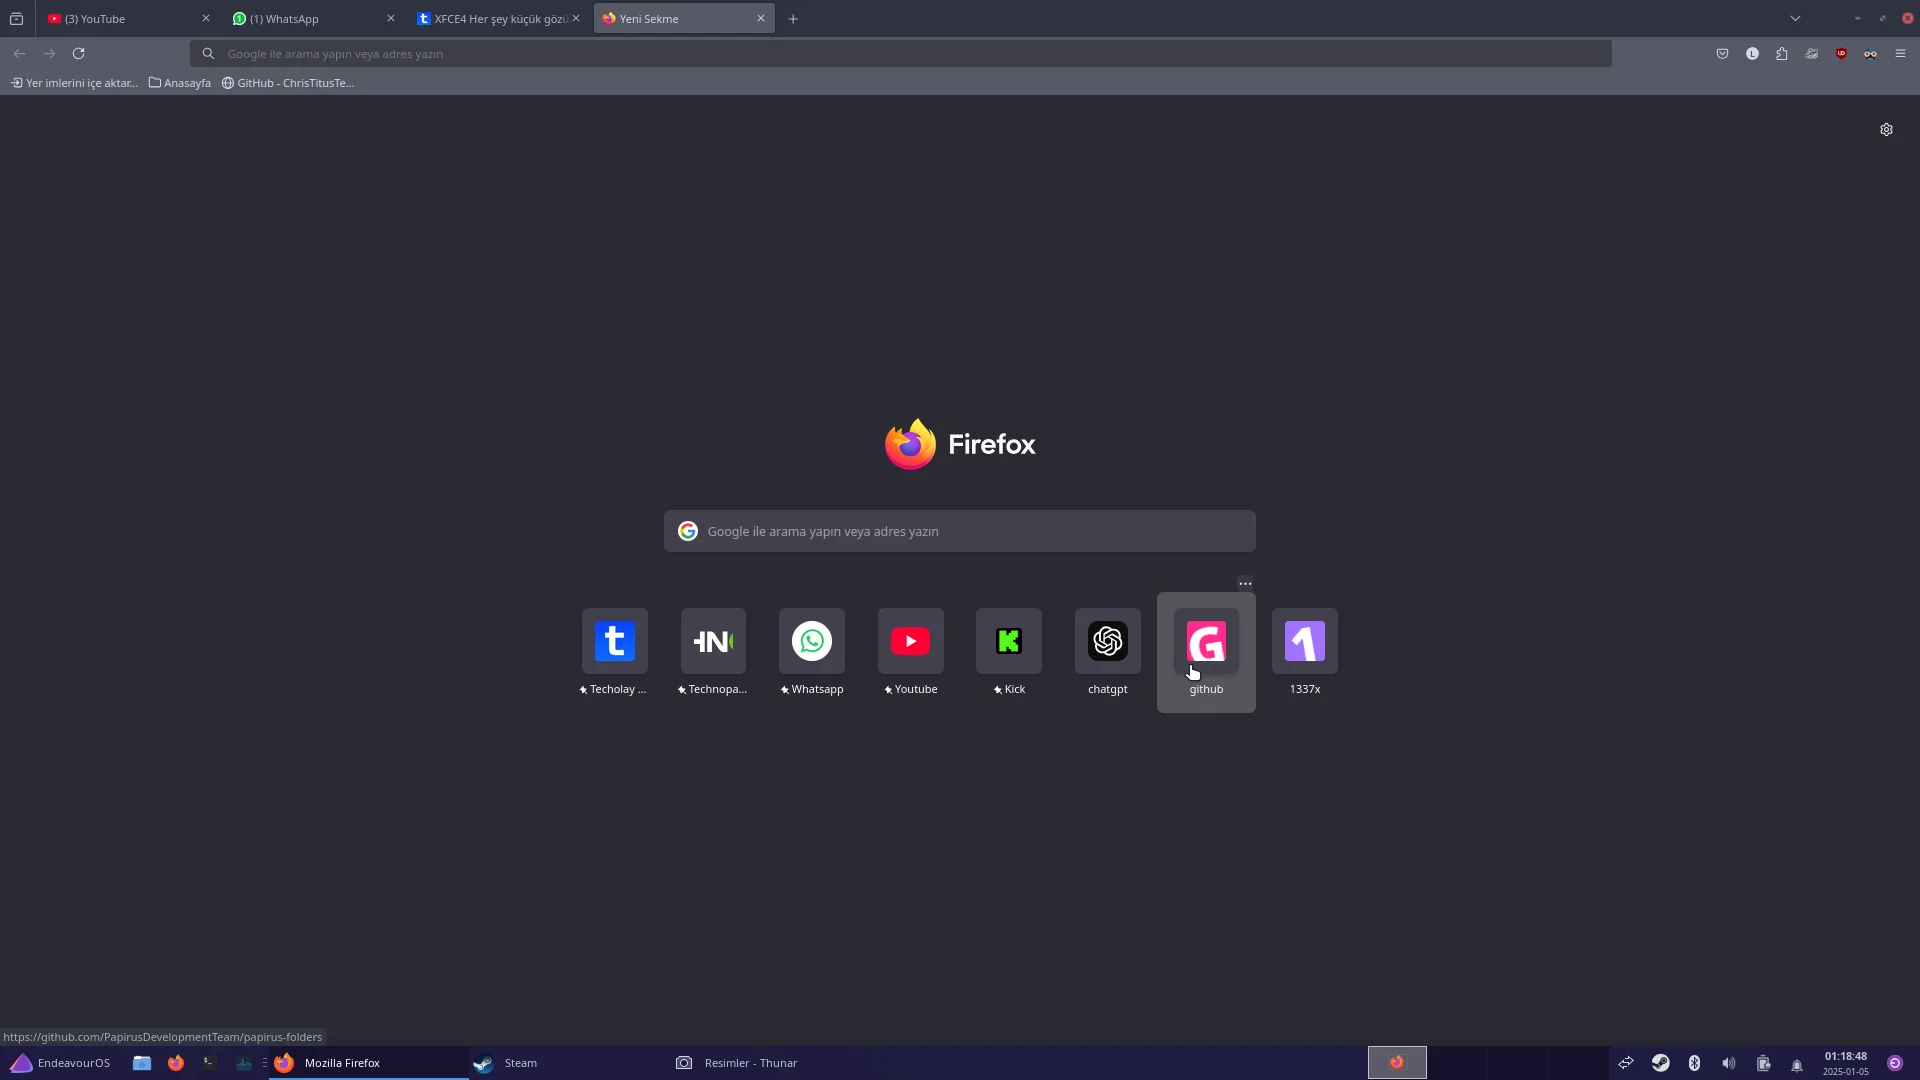Open the battery power manager icon
This screenshot has height=1080, width=1920.
1763,1063
